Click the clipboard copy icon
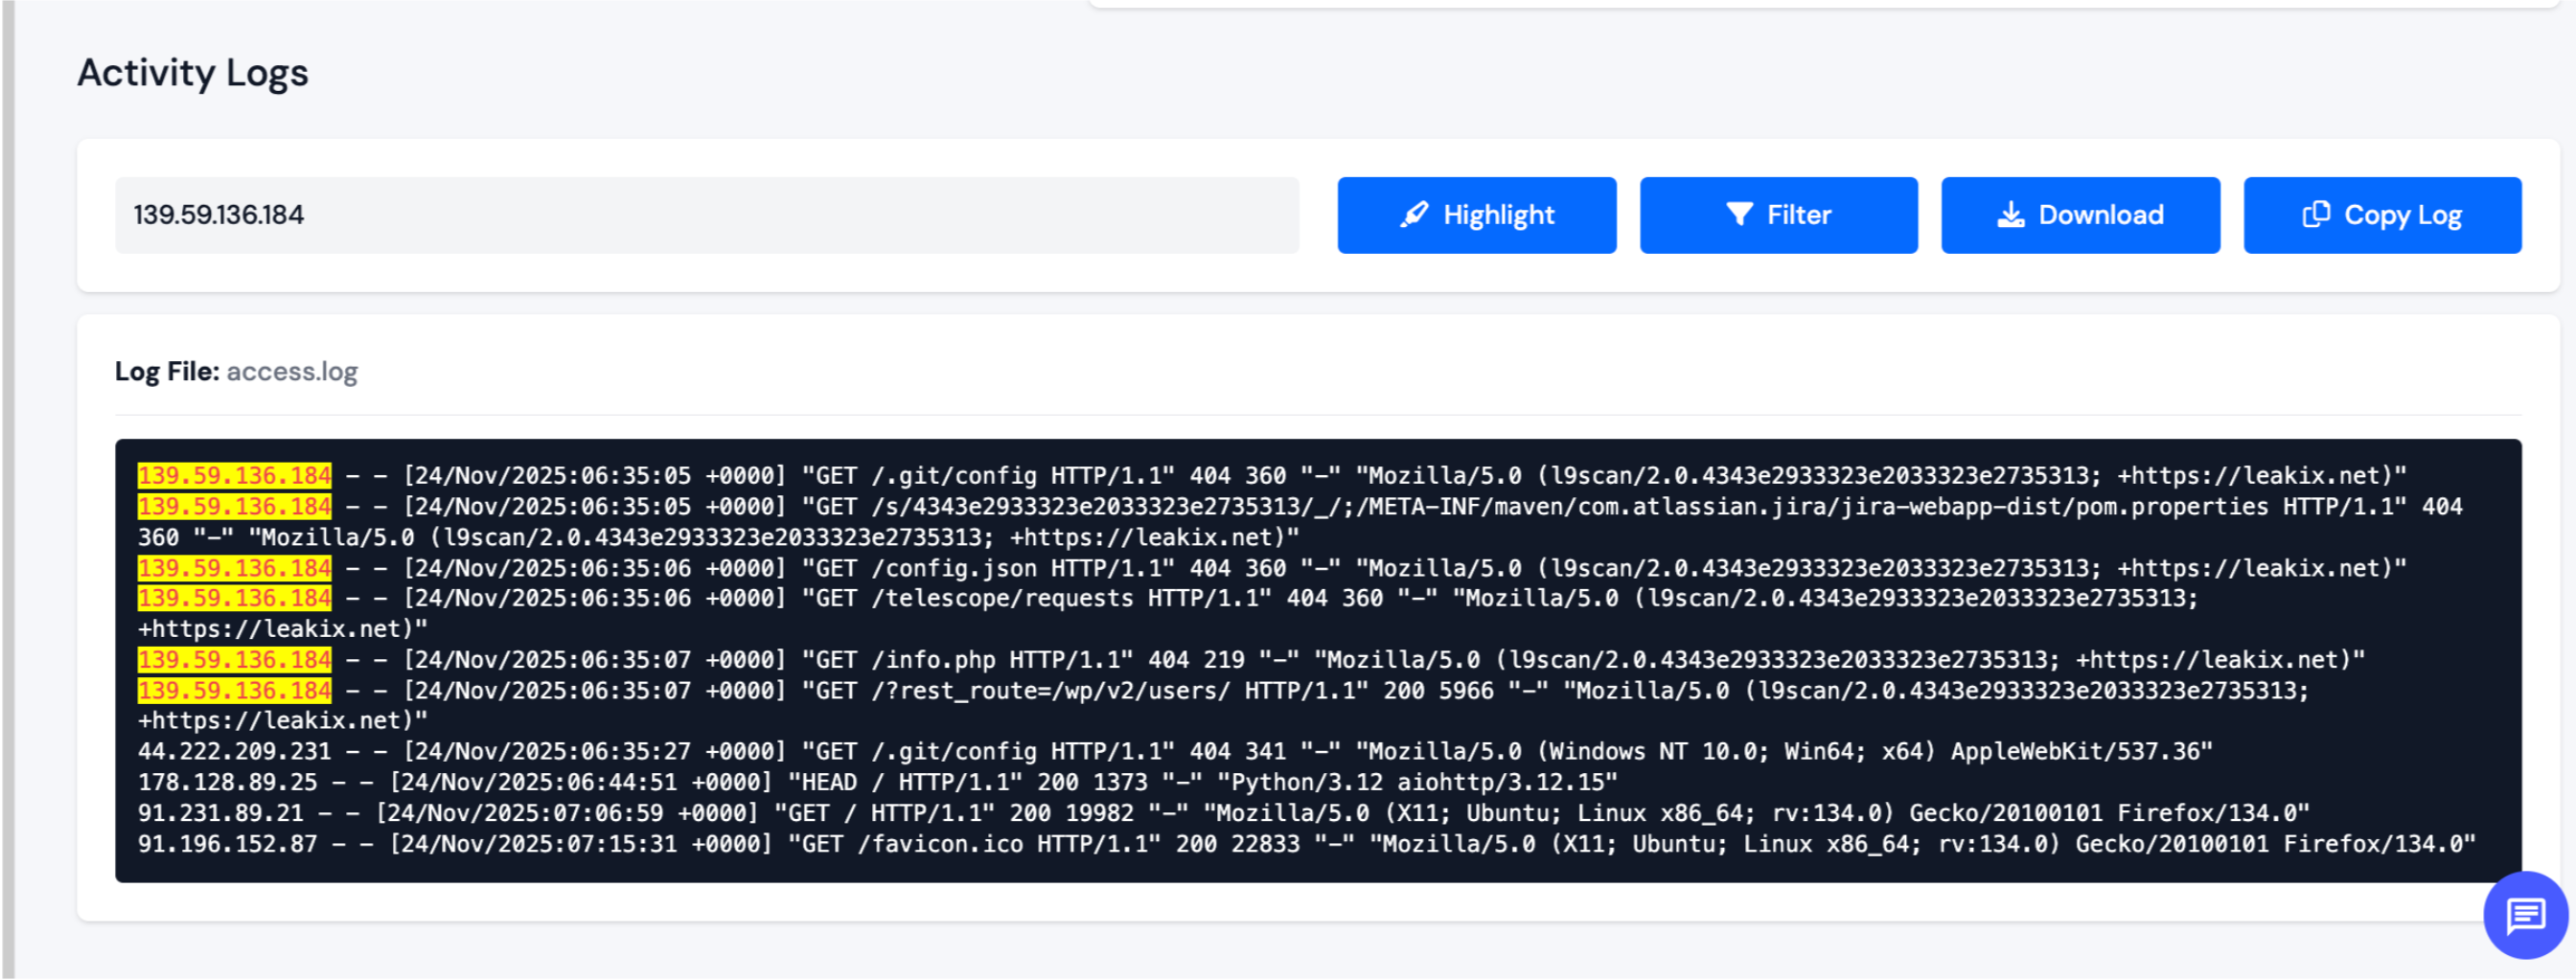The image size is (2576, 979). (x=2316, y=215)
